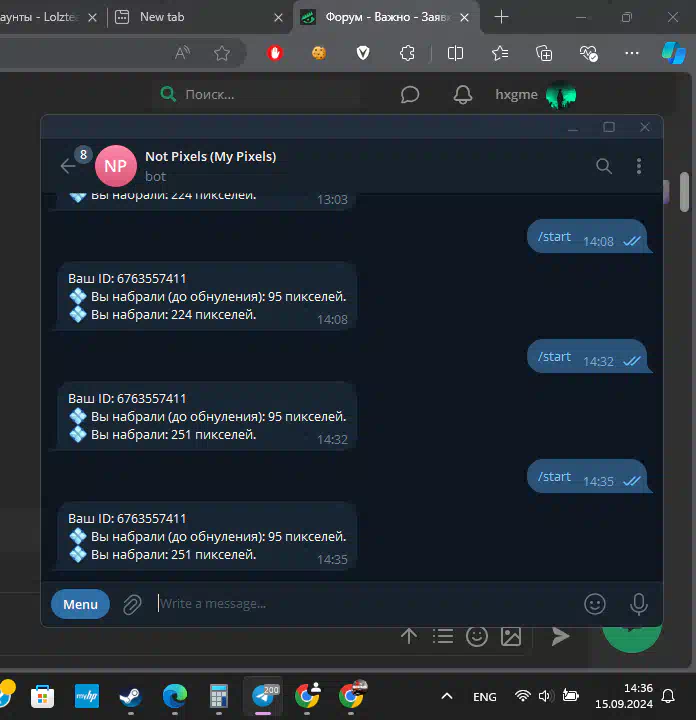This screenshot has width=696, height=720.
Task: Attach a file with paperclip icon
Action: coord(132,604)
